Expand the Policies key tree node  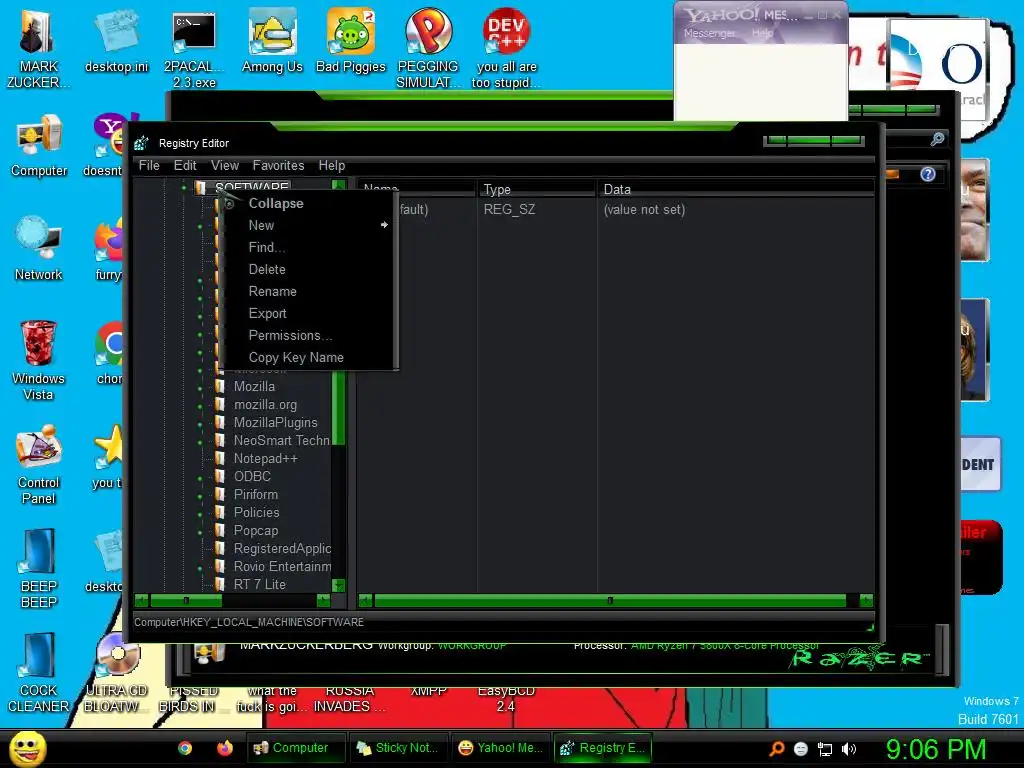pos(200,514)
